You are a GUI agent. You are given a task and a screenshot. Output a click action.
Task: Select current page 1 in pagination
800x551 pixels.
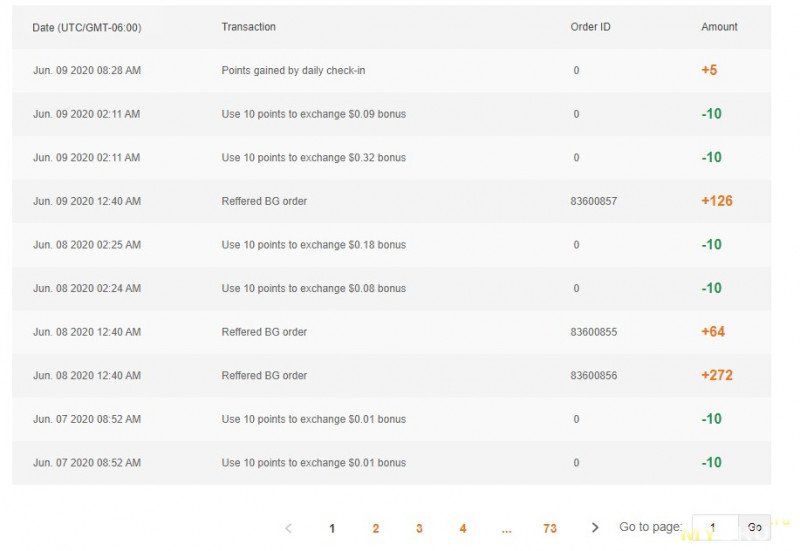click(332, 529)
